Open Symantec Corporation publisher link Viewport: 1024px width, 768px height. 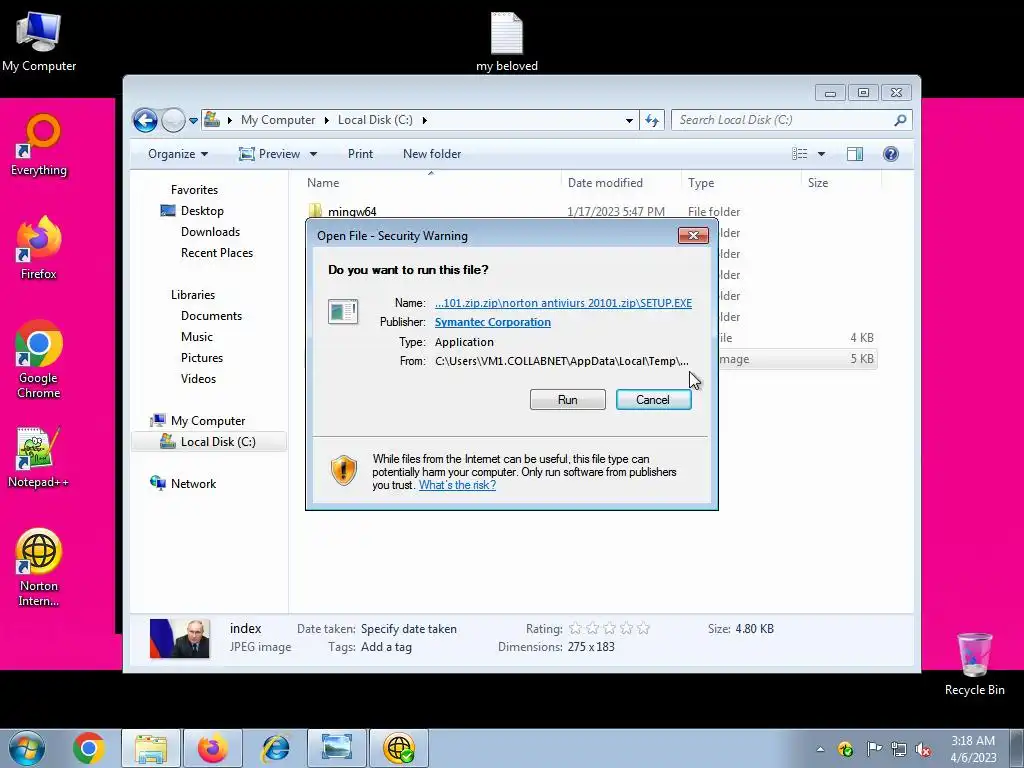[x=492, y=322]
